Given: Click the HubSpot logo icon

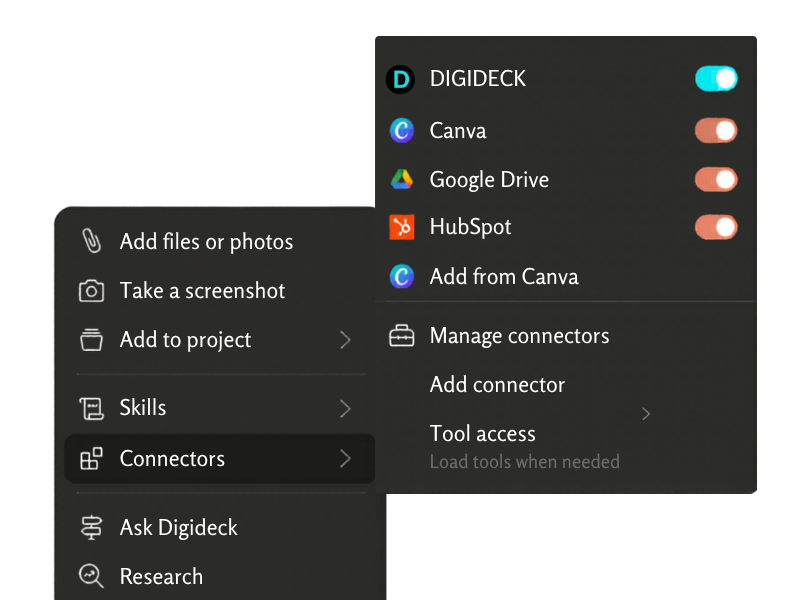Looking at the screenshot, I should [402, 227].
